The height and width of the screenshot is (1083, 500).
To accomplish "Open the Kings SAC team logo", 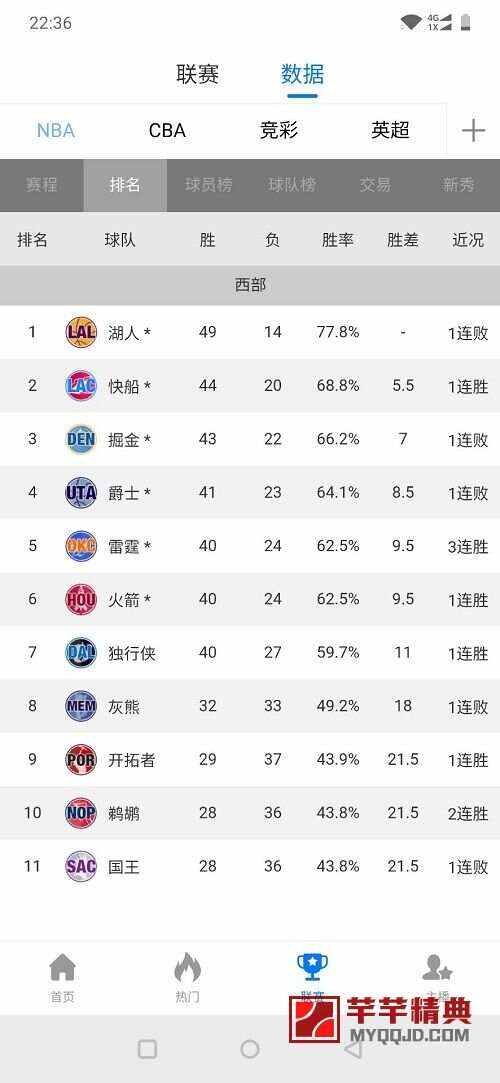I will pyautogui.click(x=81, y=866).
